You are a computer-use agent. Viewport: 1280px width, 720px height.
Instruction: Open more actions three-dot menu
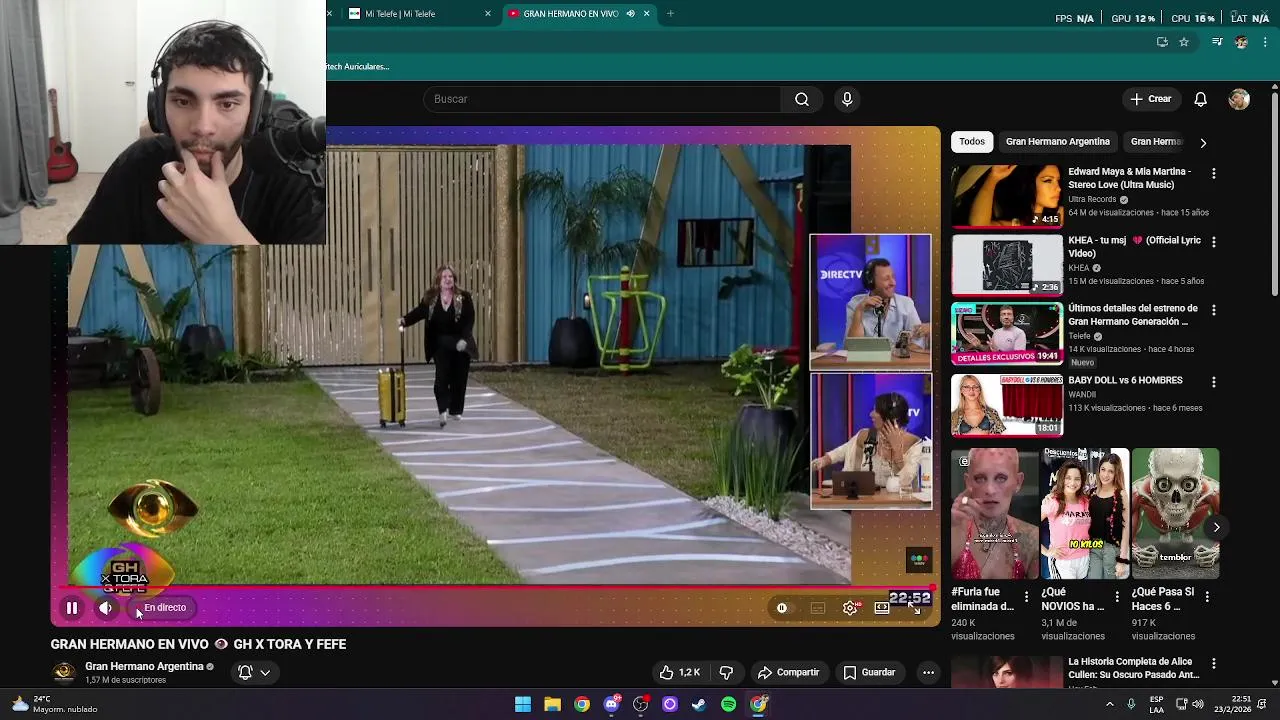(928, 672)
